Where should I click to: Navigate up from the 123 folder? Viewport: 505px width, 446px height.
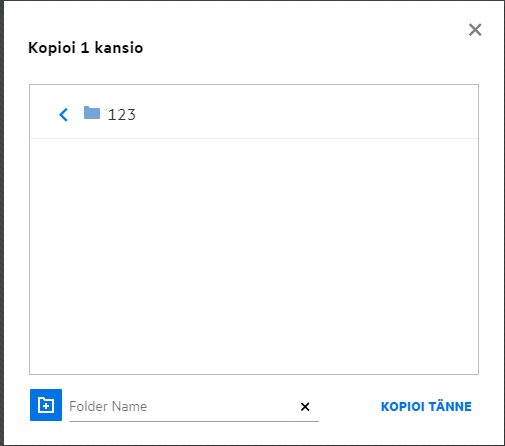[x=63, y=115]
